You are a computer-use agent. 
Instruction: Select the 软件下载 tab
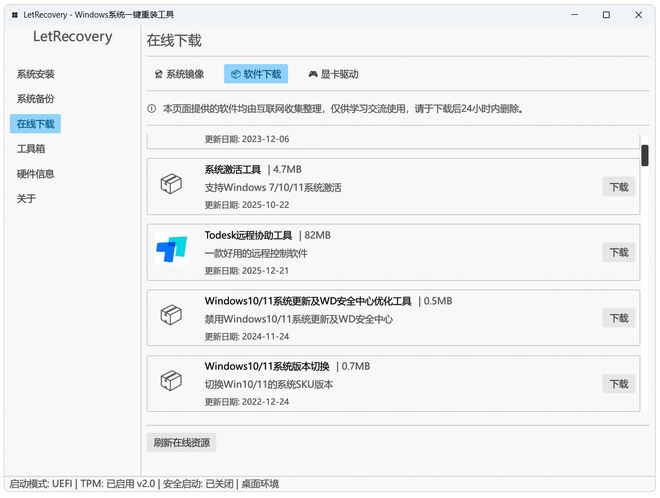pyautogui.click(x=256, y=74)
